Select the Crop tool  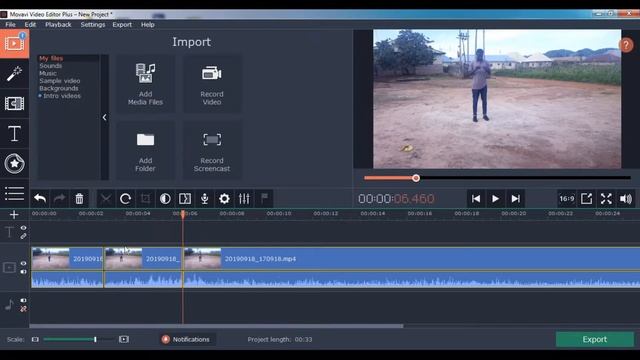click(x=145, y=199)
